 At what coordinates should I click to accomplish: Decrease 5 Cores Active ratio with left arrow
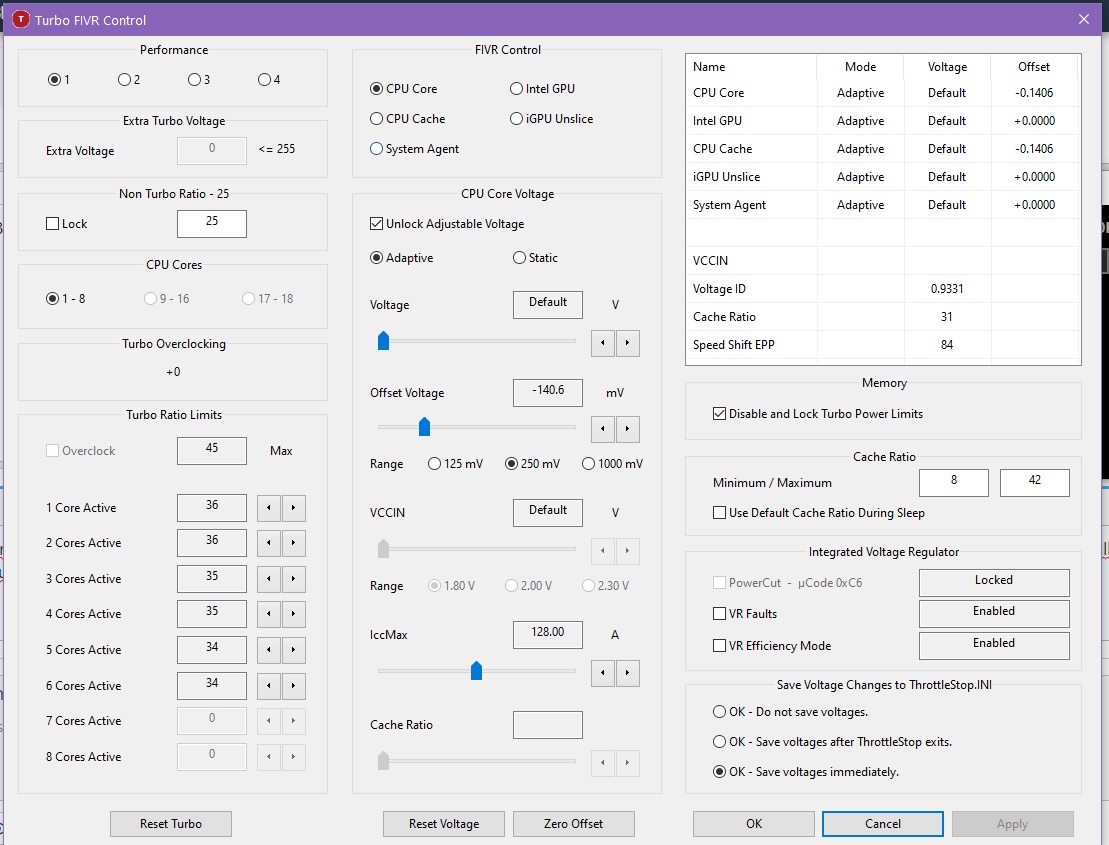point(269,650)
